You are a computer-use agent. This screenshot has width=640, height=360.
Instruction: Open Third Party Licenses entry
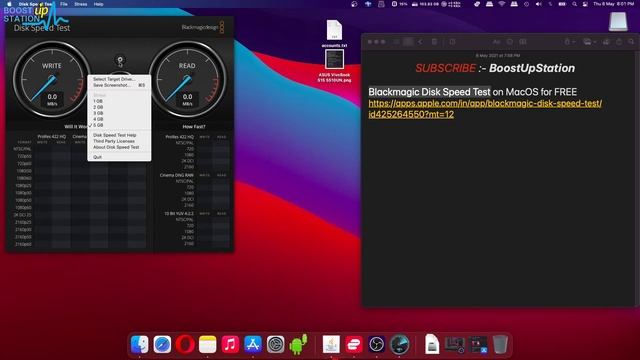119,141
